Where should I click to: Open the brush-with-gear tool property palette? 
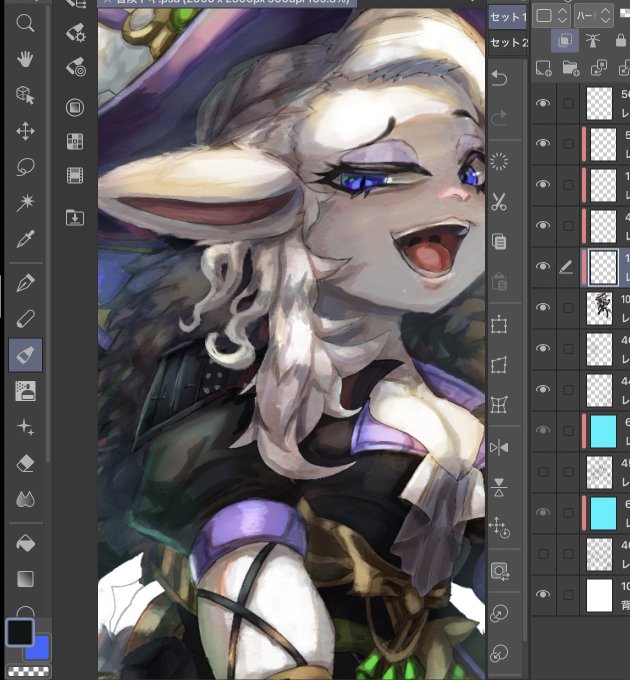click(x=75, y=33)
